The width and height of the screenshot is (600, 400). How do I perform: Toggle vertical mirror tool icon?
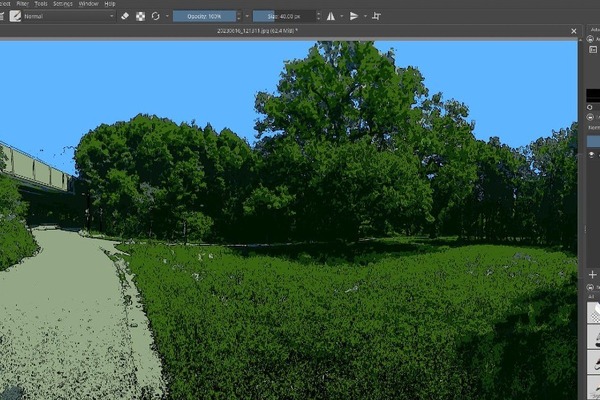click(x=354, y=16)
